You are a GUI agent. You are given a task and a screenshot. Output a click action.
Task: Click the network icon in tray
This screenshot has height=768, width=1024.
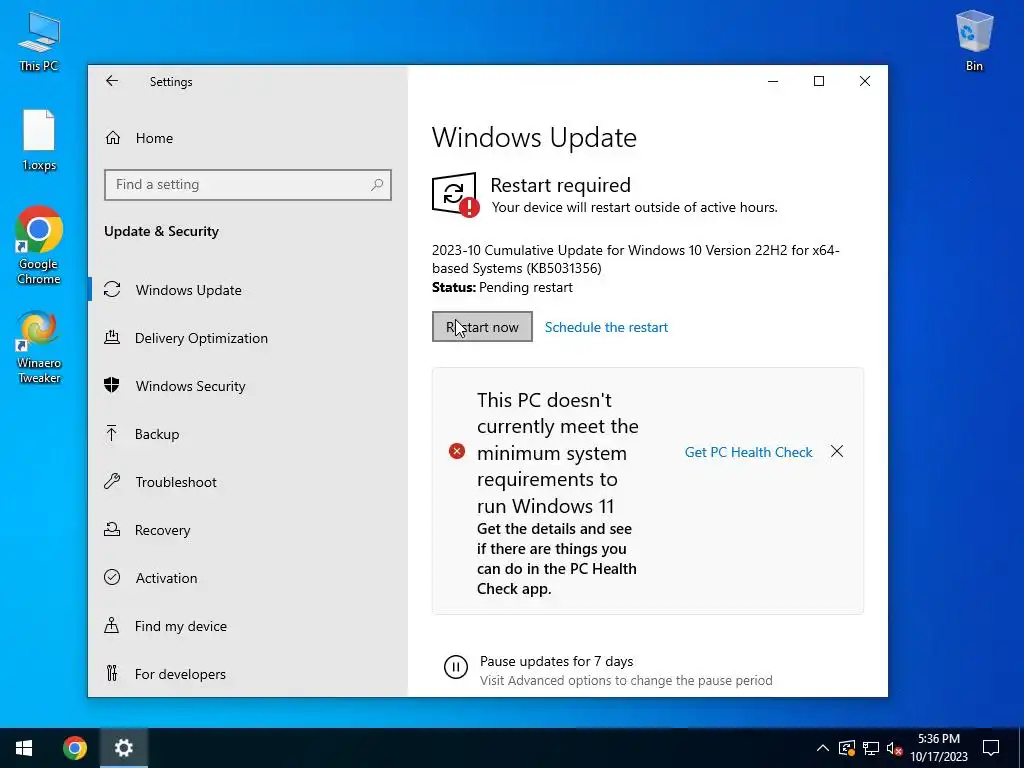click(871, 748)
